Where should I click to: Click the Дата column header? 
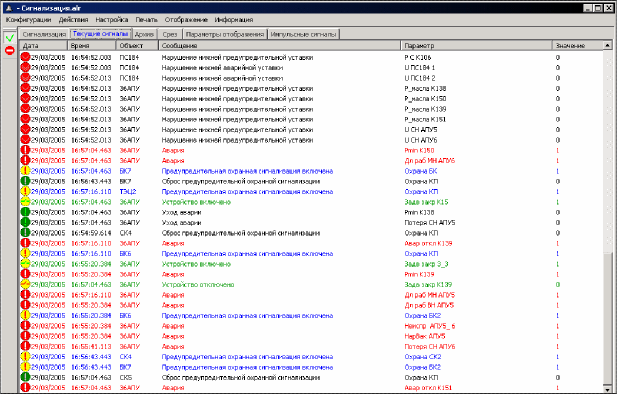pyautogui.click(x=43, y=46)
